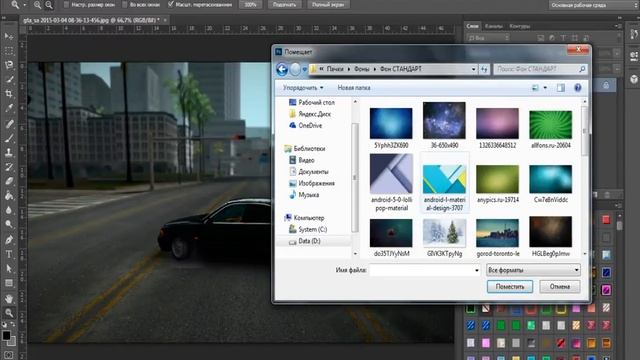
Task: Click the layer lock icon in Layers panel
Action: click(x=606, y=85)
